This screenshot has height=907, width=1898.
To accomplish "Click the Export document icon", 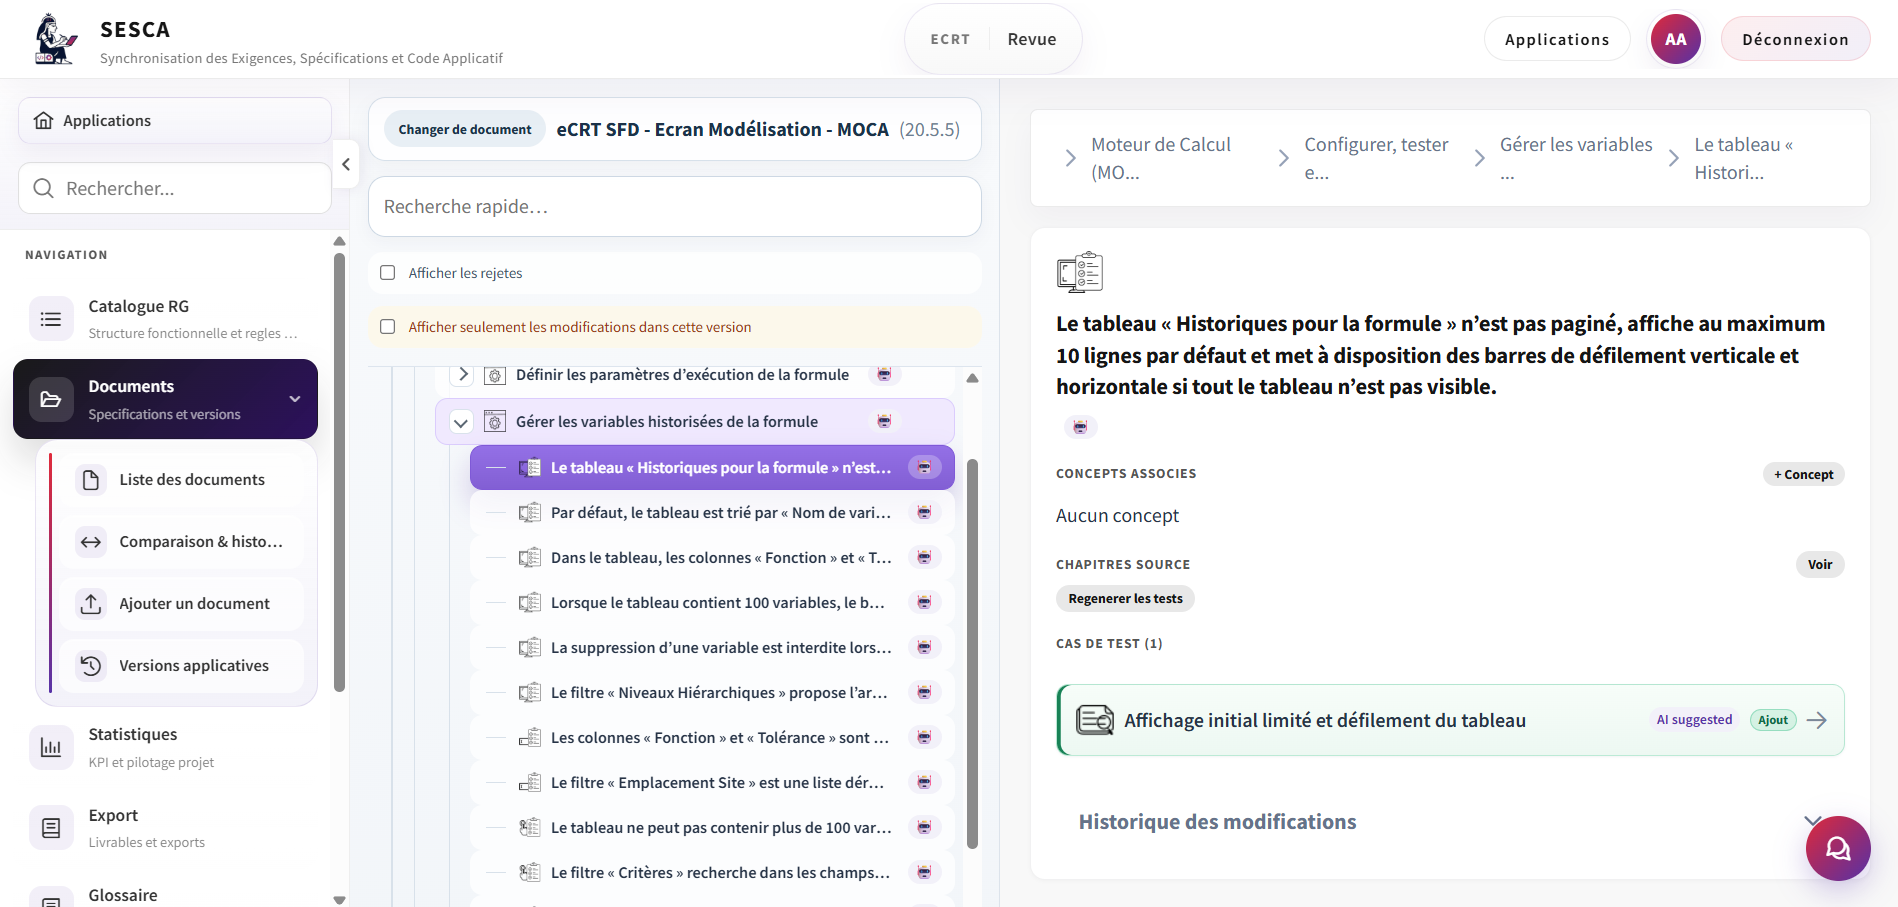I will tap(51, 828).
